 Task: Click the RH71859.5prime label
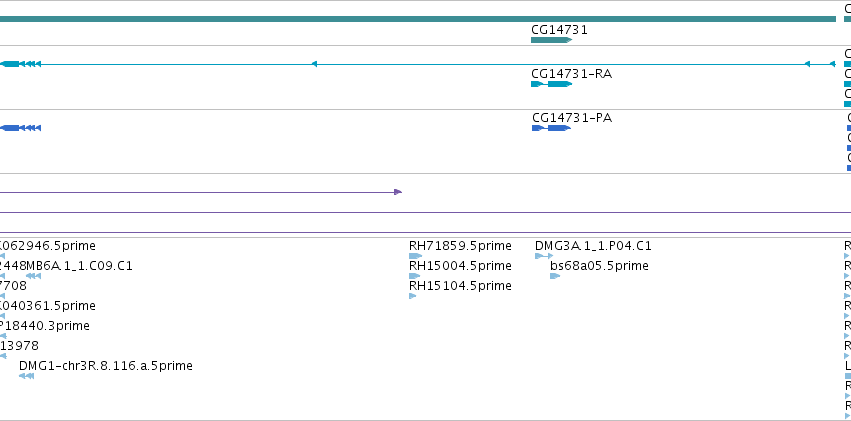[460, 246]
